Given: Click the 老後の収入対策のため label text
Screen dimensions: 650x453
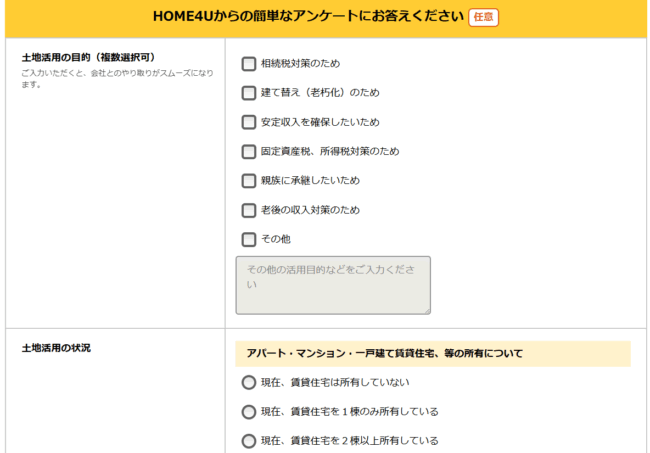Looking at the screenshot, I should click(x=310, y=210).
